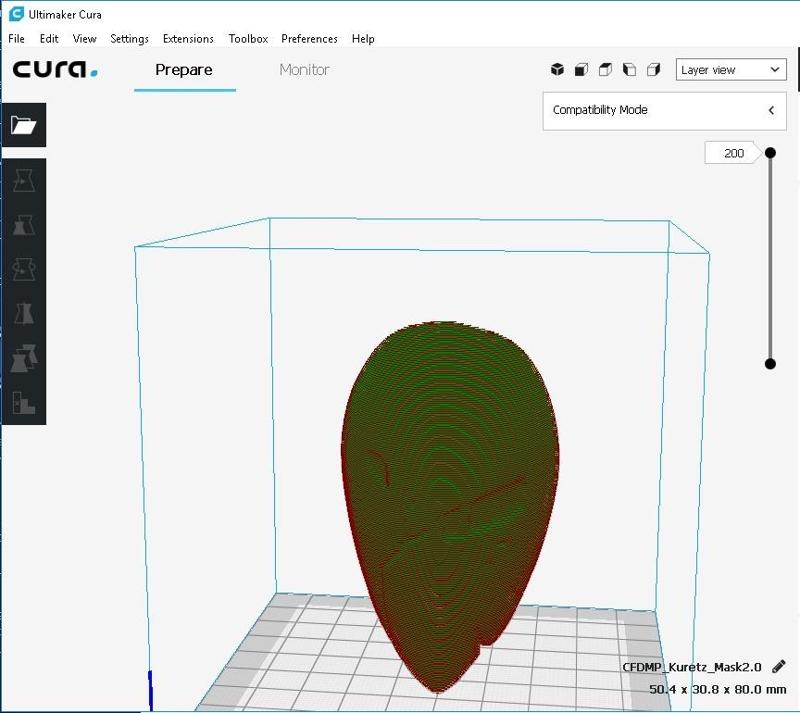This screenshot has height=713, width=800.
Task: Open the Layer view dropdown
Action: [731, 70]
